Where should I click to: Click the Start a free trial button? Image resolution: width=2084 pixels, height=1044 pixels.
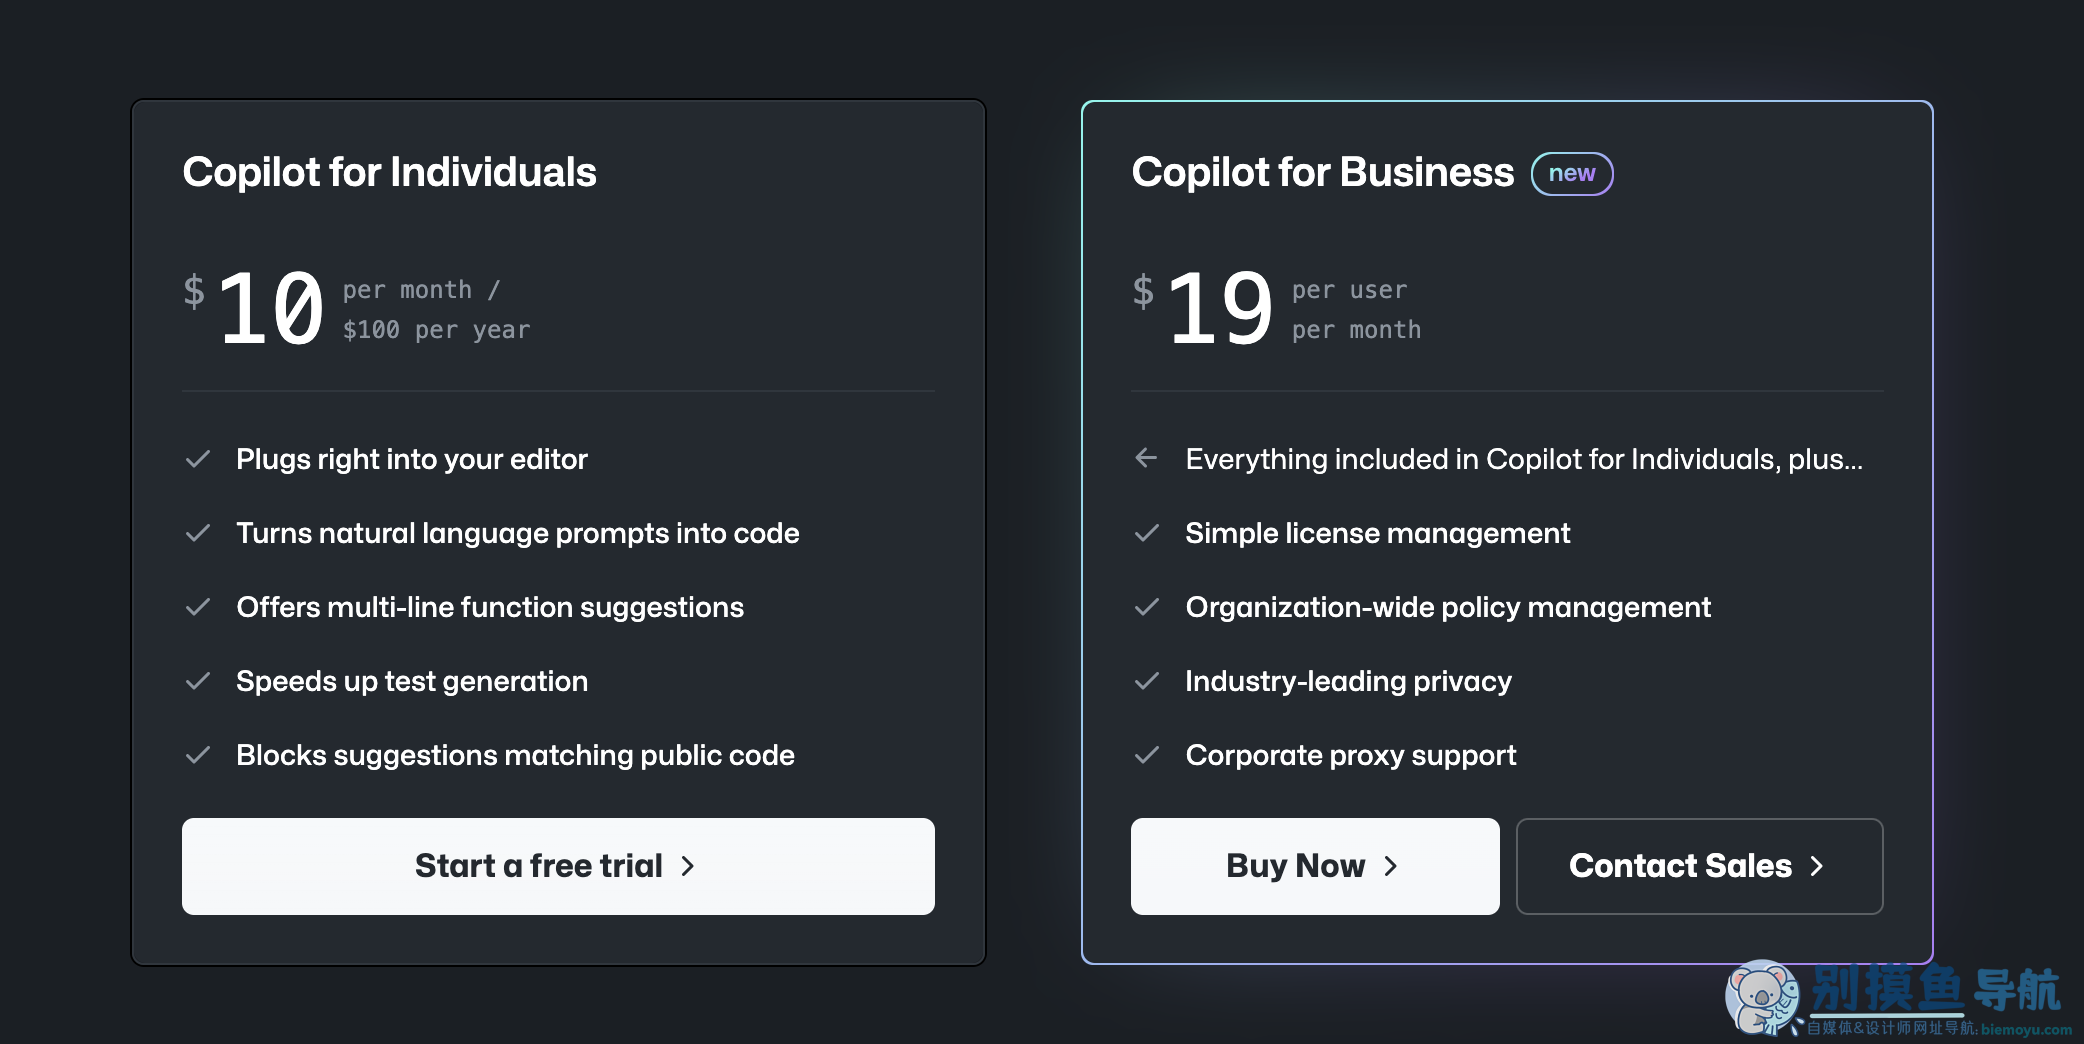[558, 866]
